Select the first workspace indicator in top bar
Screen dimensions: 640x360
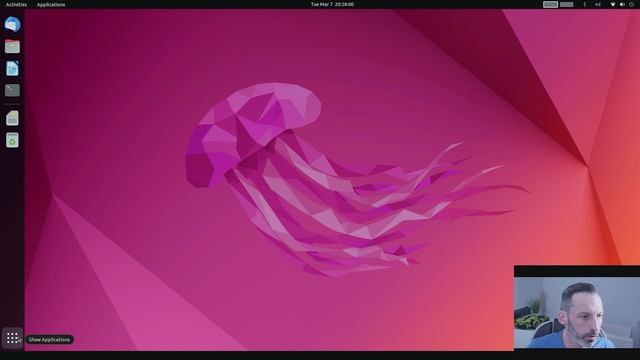pos(550,4)
